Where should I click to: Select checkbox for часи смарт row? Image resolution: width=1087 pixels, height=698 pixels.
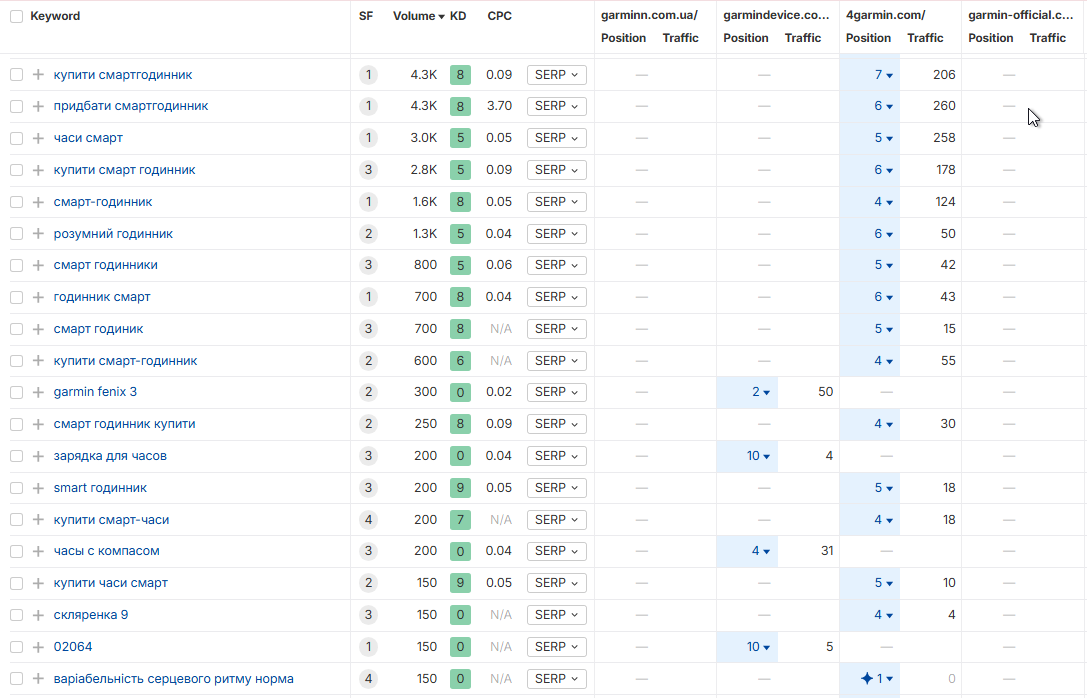(17, 138)
